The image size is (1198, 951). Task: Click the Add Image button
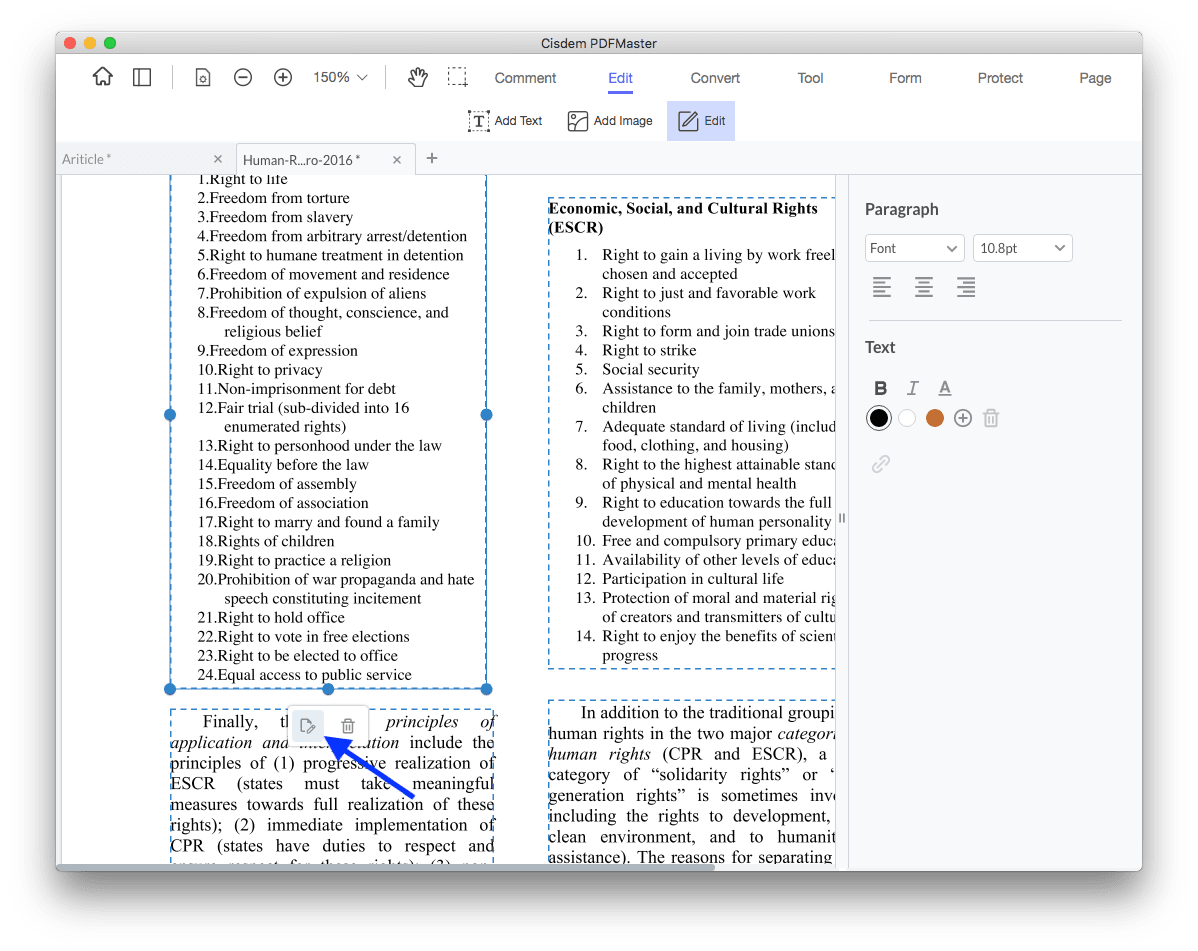pyautogui.click(x=610, y=120)
